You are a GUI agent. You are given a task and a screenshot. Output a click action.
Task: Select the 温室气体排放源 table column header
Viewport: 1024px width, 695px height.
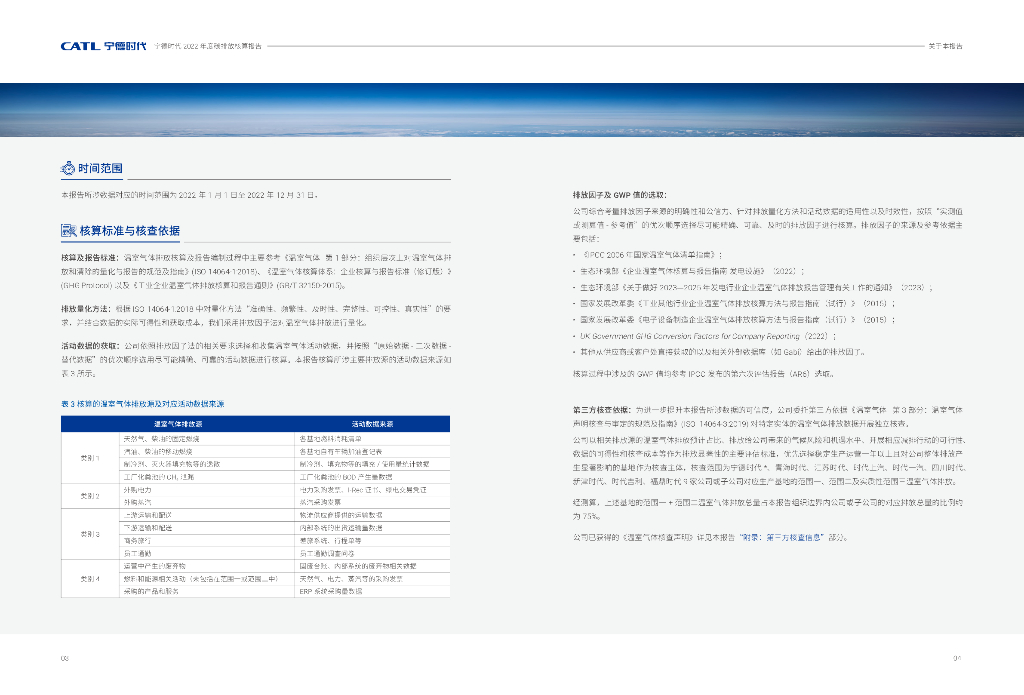tap(178, 425)
